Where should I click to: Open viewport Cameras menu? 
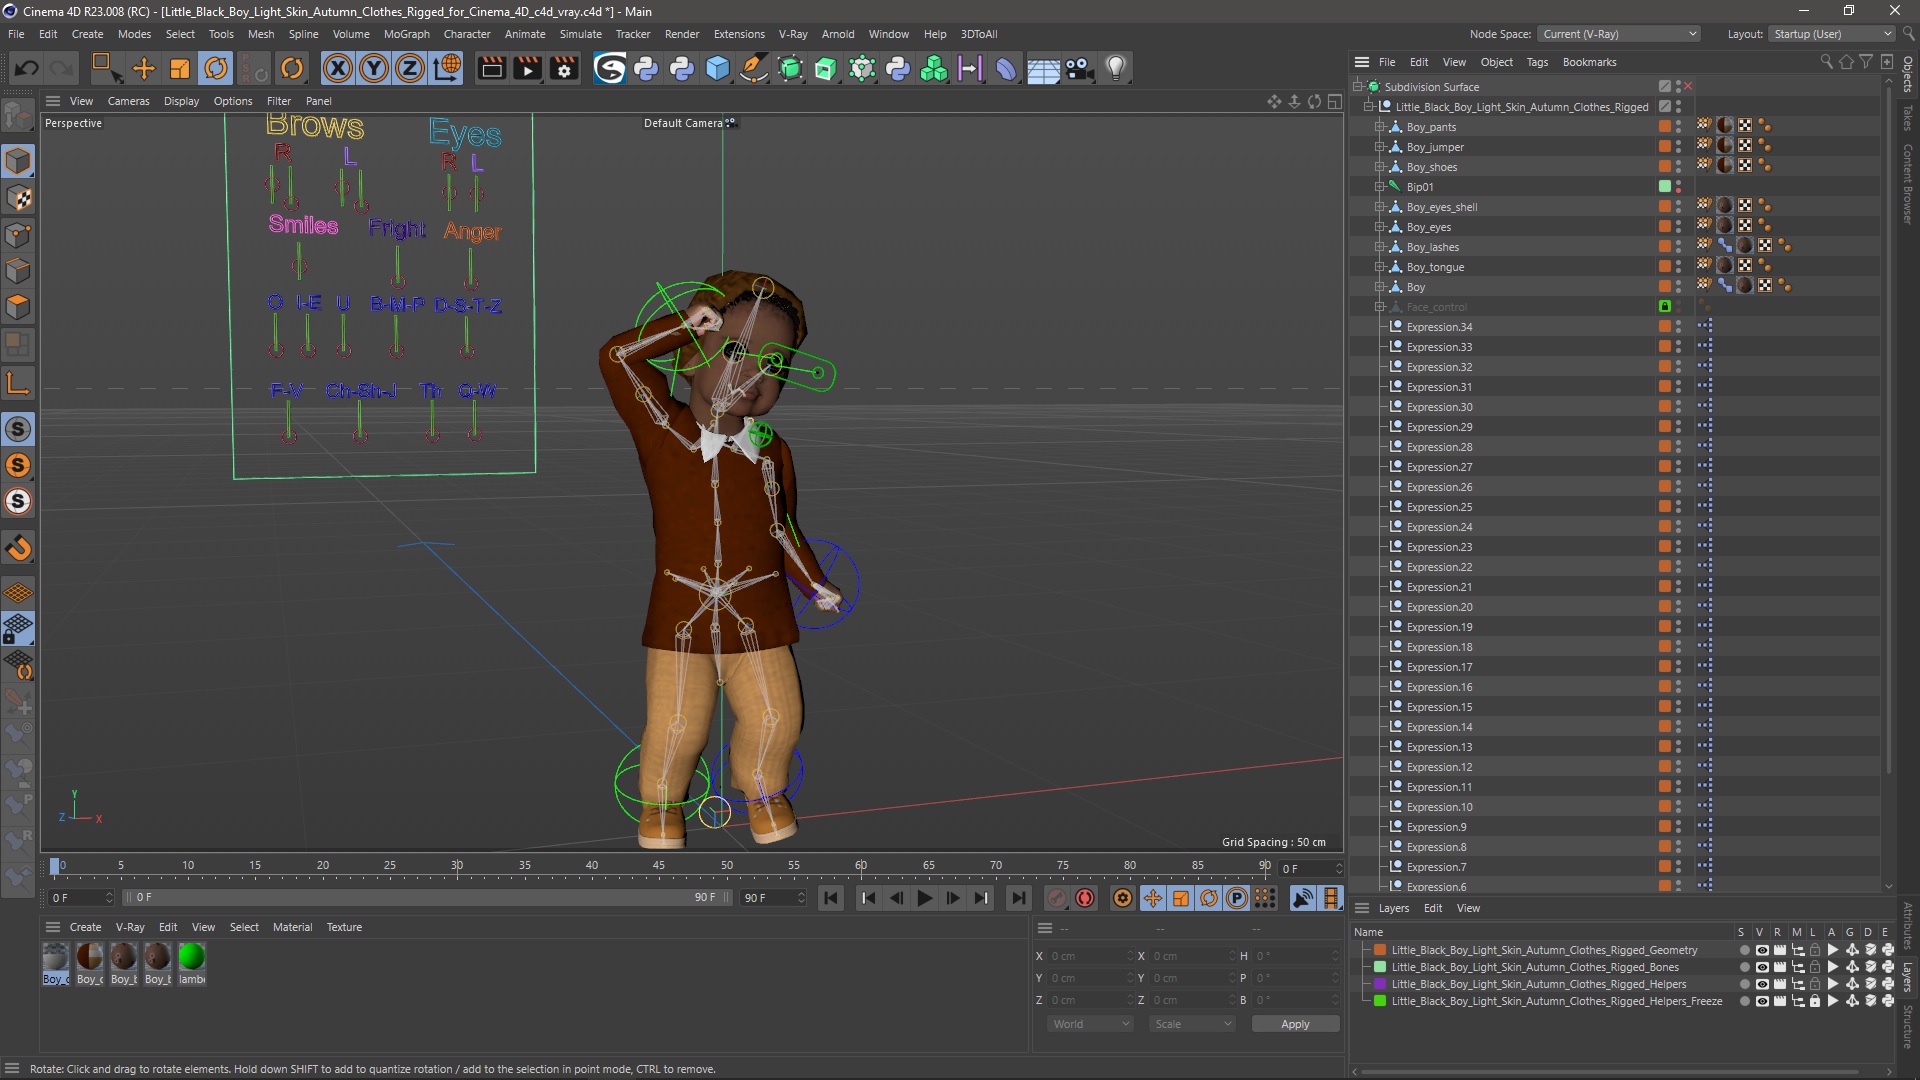pyautogui.click(x=128, y=101)
